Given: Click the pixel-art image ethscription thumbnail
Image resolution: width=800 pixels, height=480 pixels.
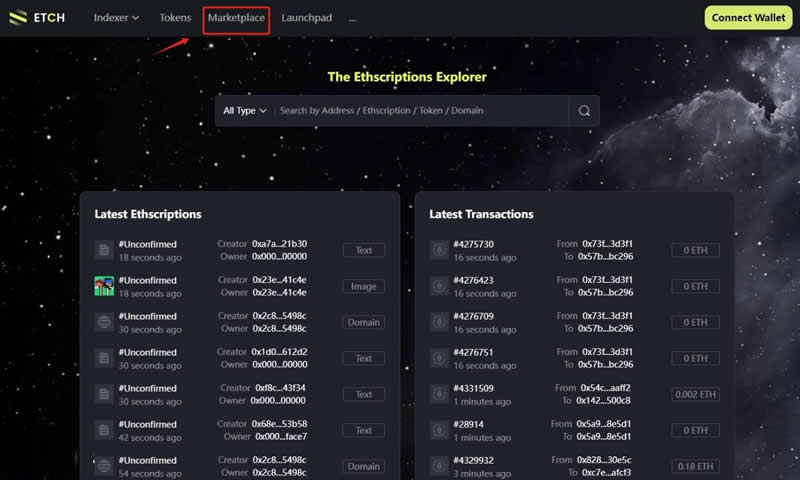Looking at the screenshot, I should pyautogui.click(x=104, y=286).
